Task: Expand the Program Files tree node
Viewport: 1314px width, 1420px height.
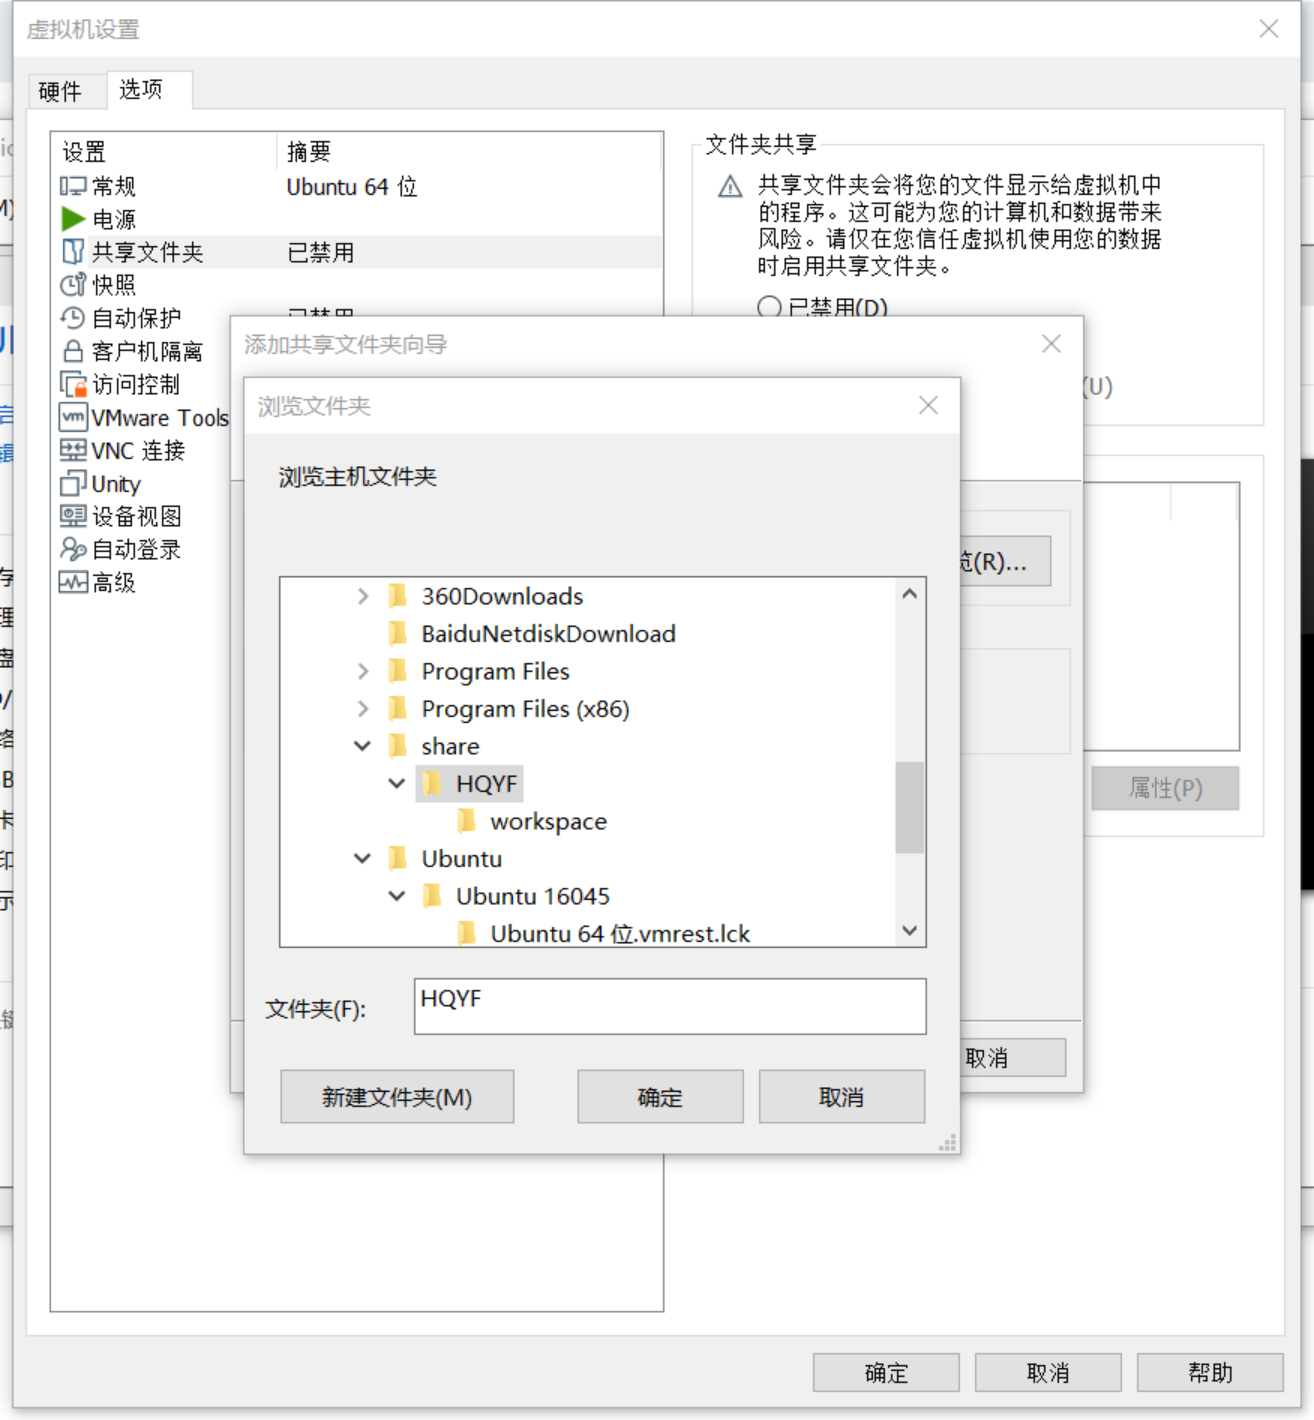Action: click(363, 671)
